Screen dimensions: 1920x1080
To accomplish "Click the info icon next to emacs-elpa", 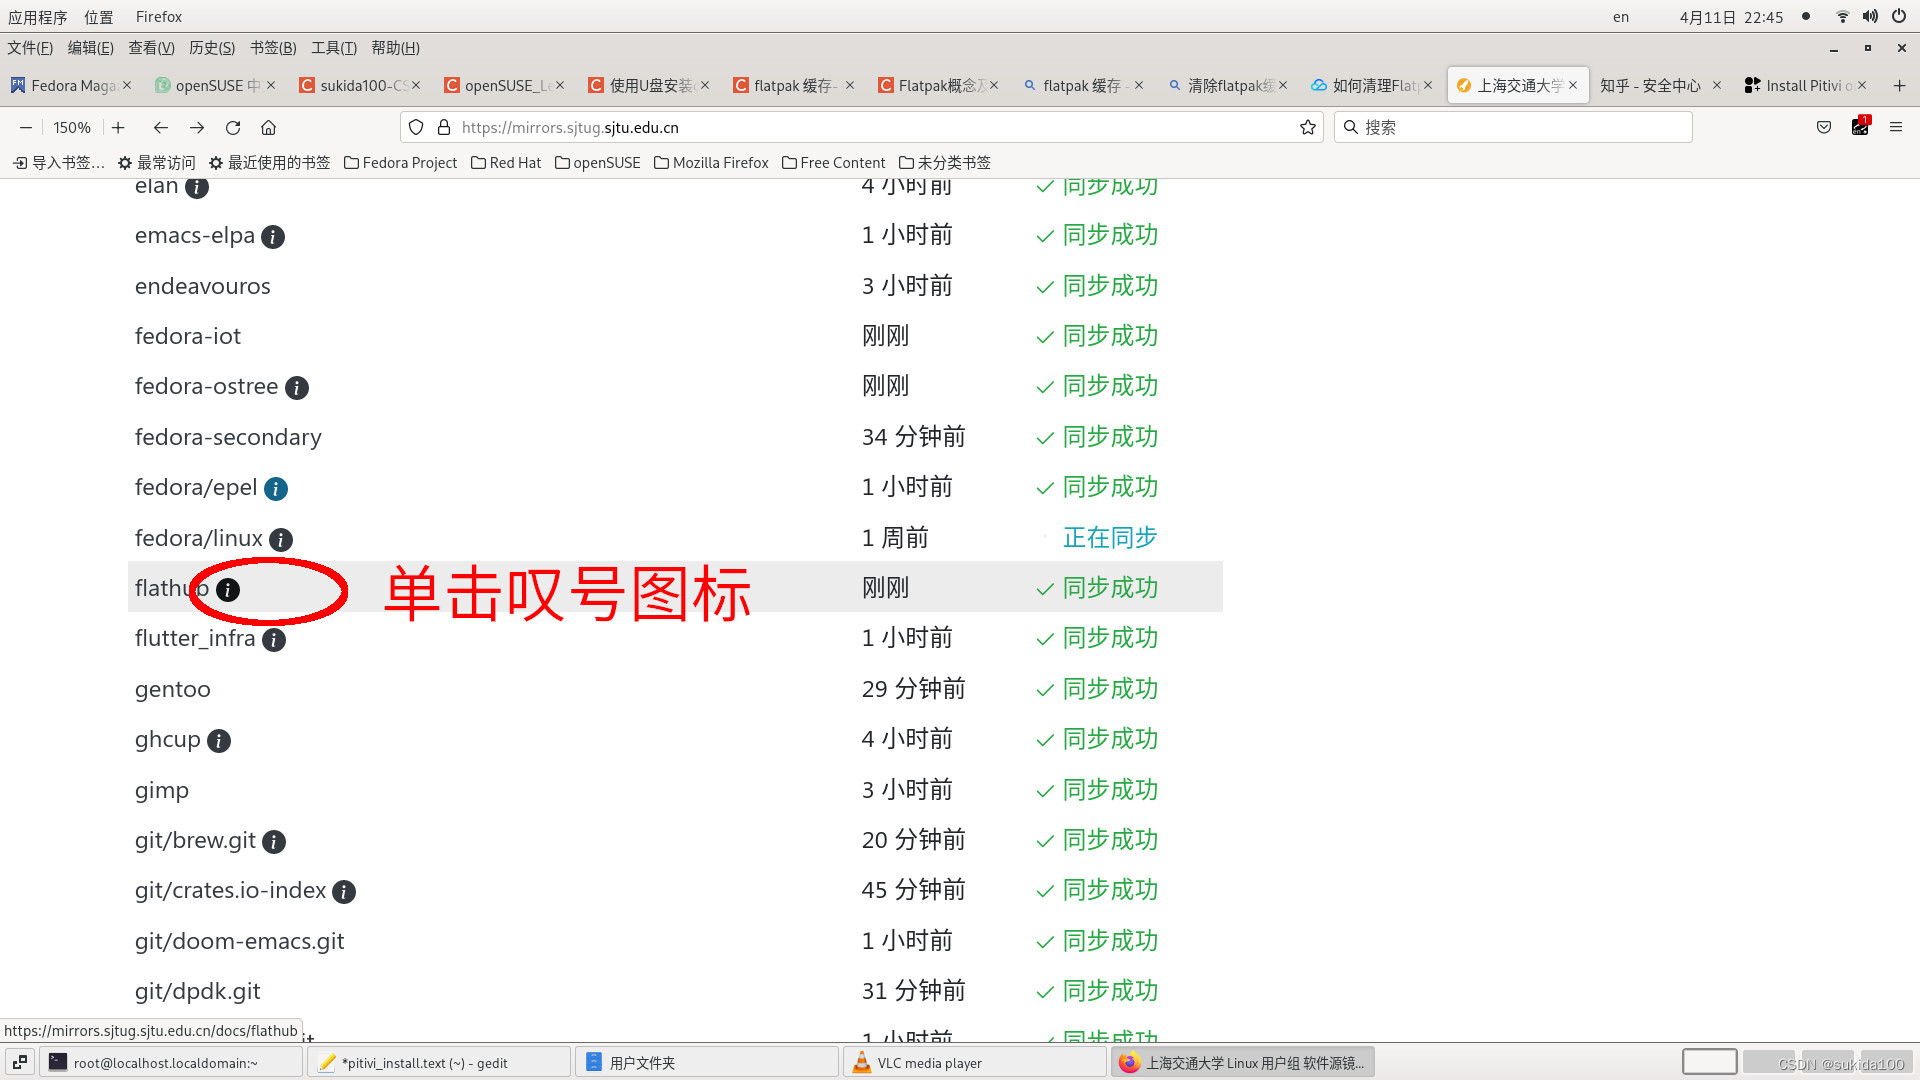I will 273,237.
